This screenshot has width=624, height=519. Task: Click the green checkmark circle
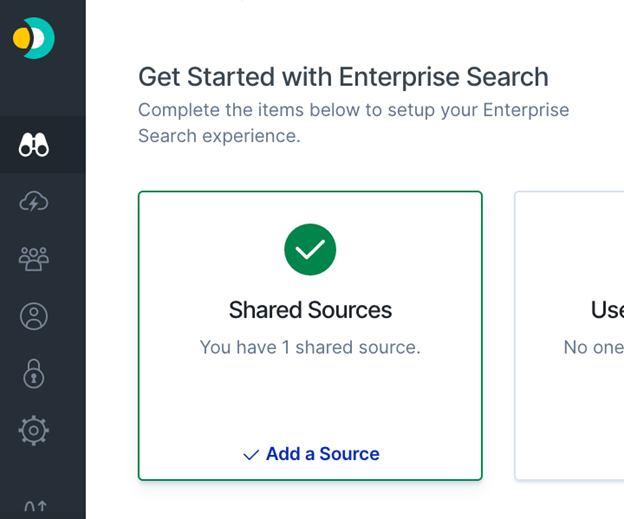(310, 250)
